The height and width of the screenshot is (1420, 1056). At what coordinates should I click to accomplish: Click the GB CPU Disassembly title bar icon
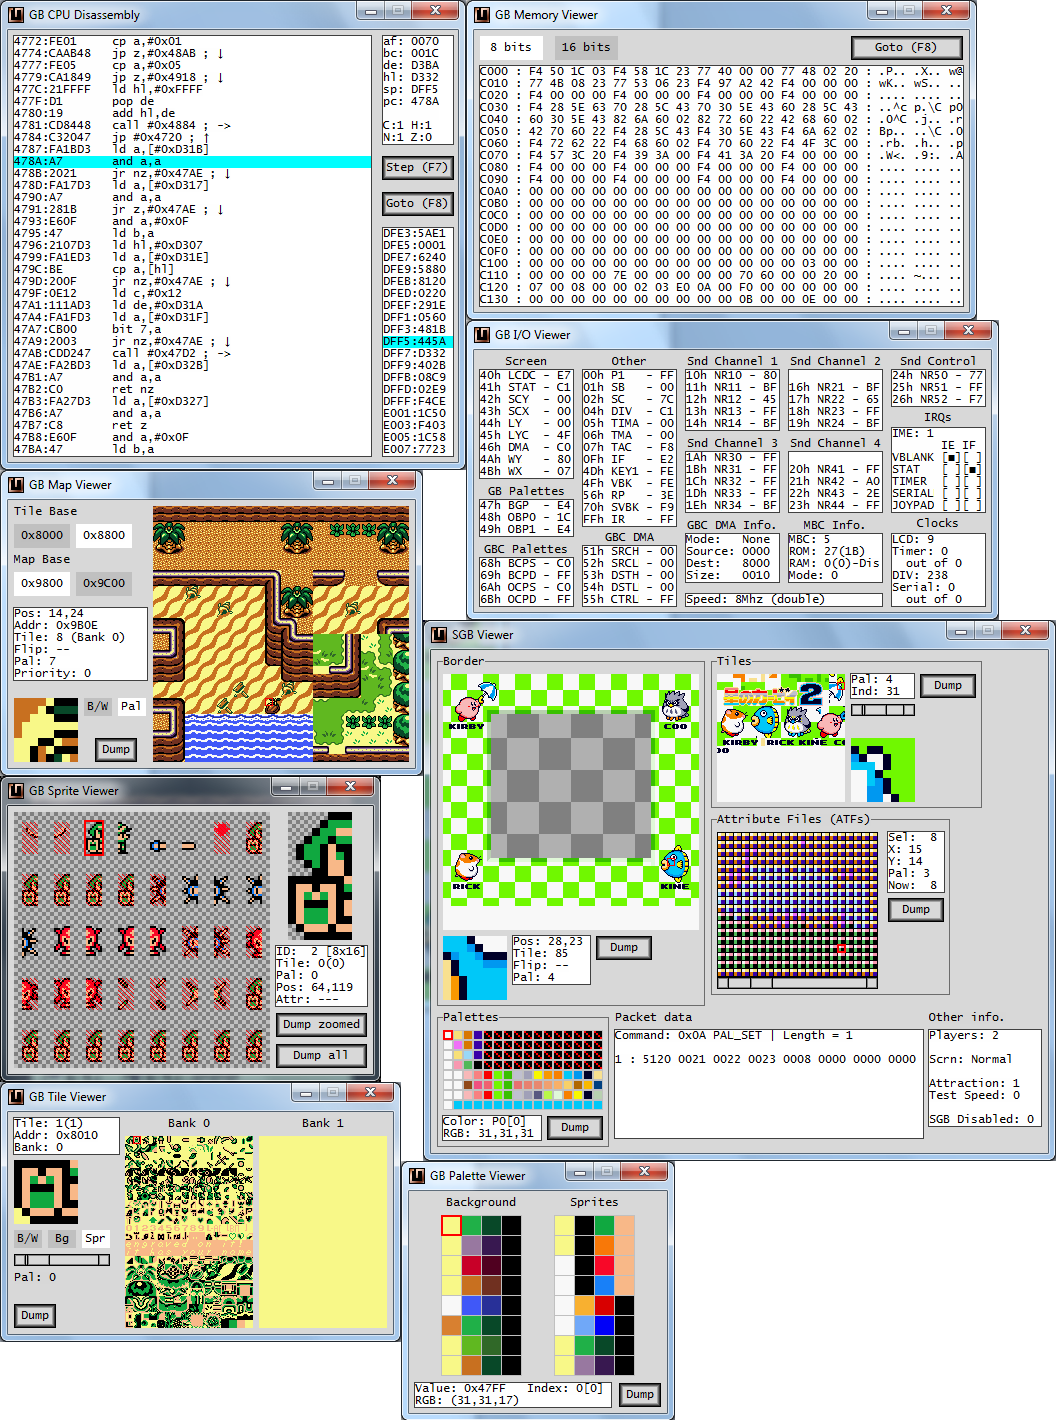pos(16,15)
